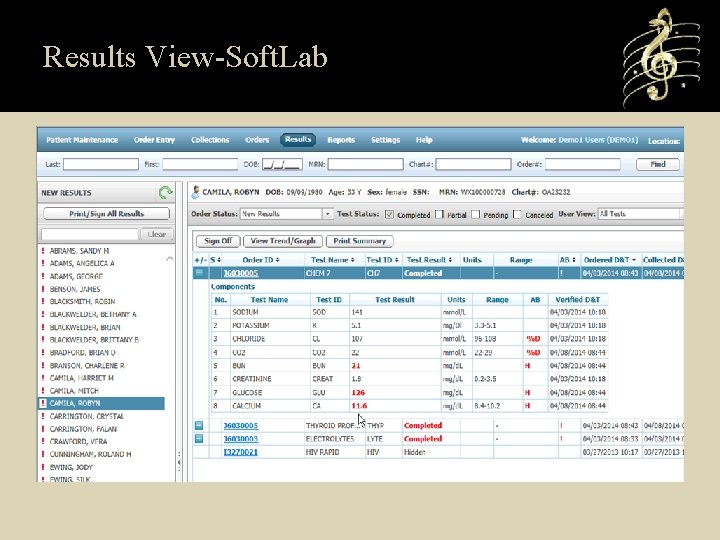
Task: Select patient CARRINGTON, CRYSTAL
Action: 87,416
